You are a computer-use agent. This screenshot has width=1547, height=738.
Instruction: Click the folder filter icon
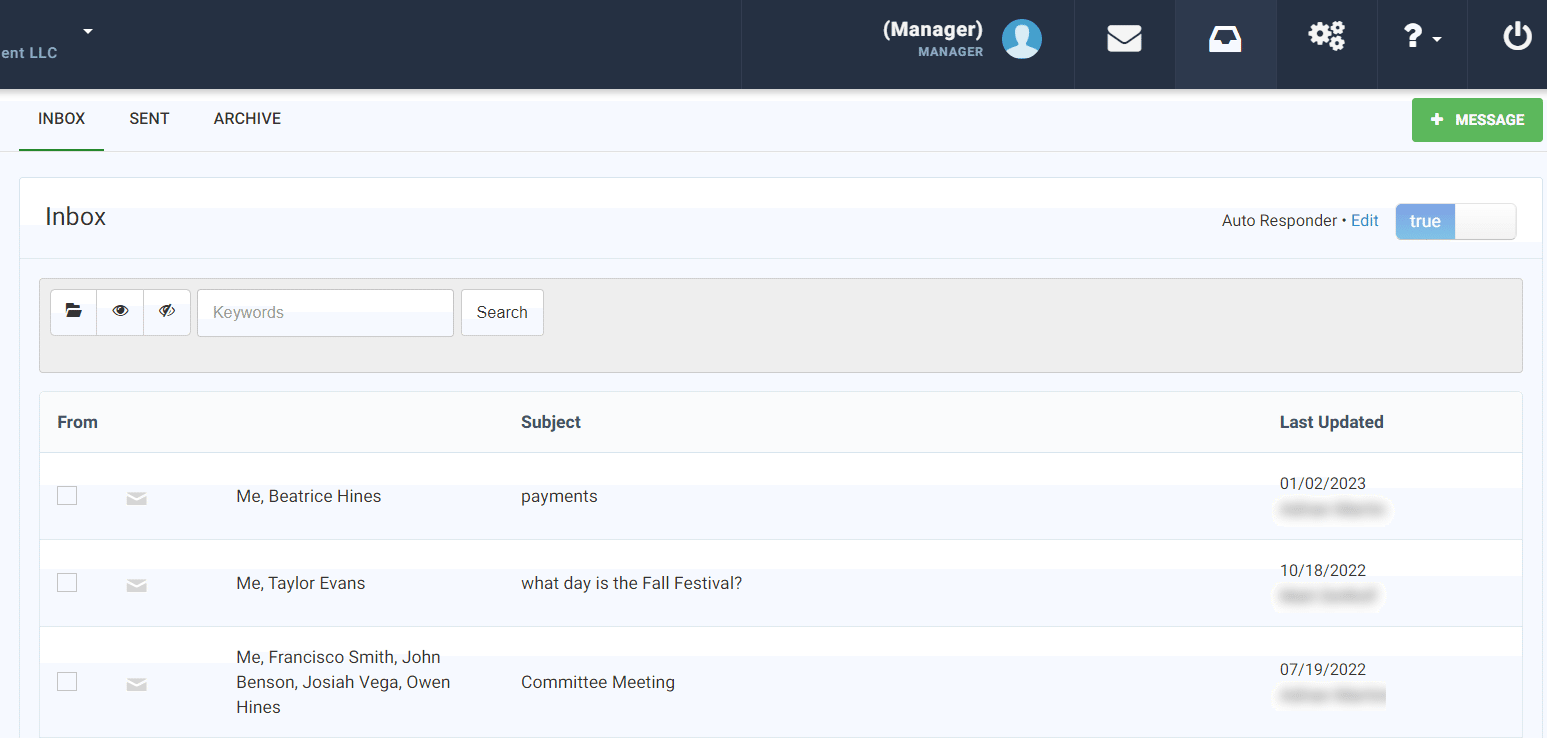[74, 312]
